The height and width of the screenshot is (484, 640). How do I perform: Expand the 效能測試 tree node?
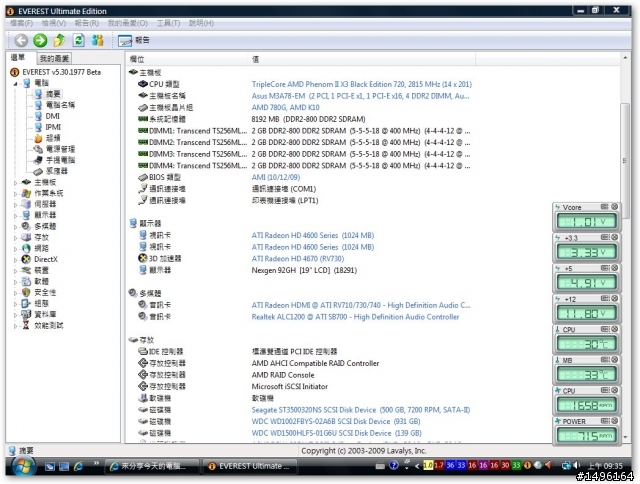(16, 326)
